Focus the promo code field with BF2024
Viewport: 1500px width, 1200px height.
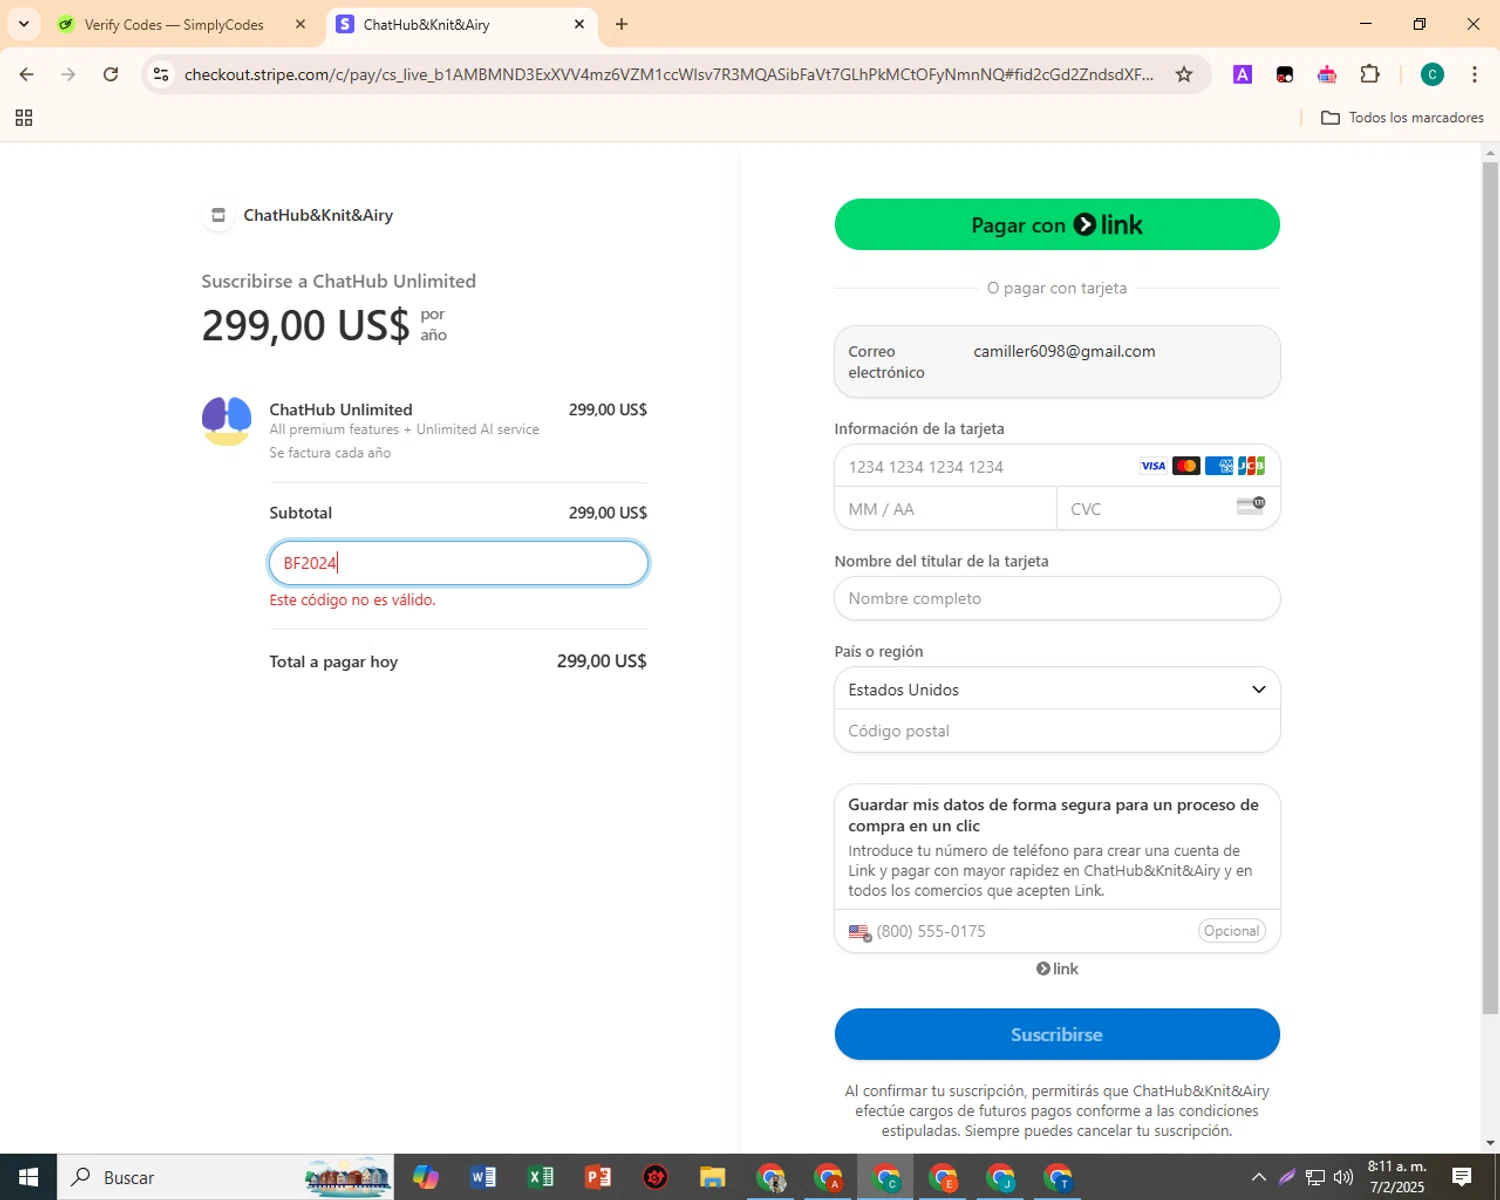click(458, 563)
